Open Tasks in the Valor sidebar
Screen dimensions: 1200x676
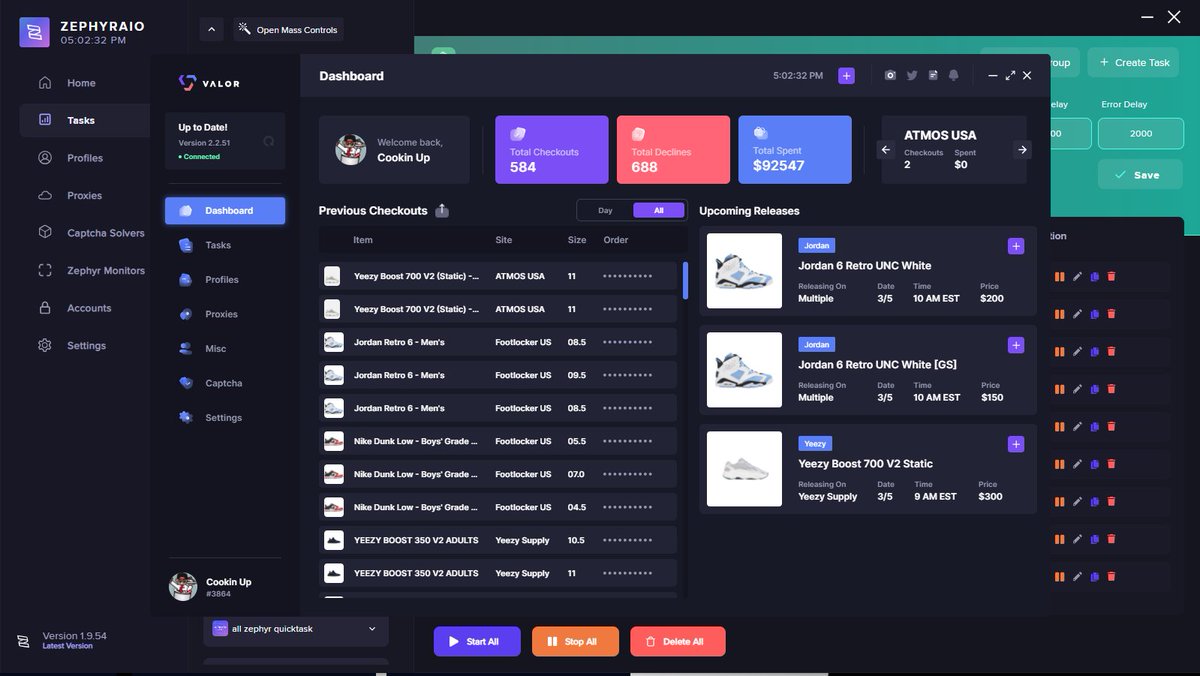click(205, 245)
